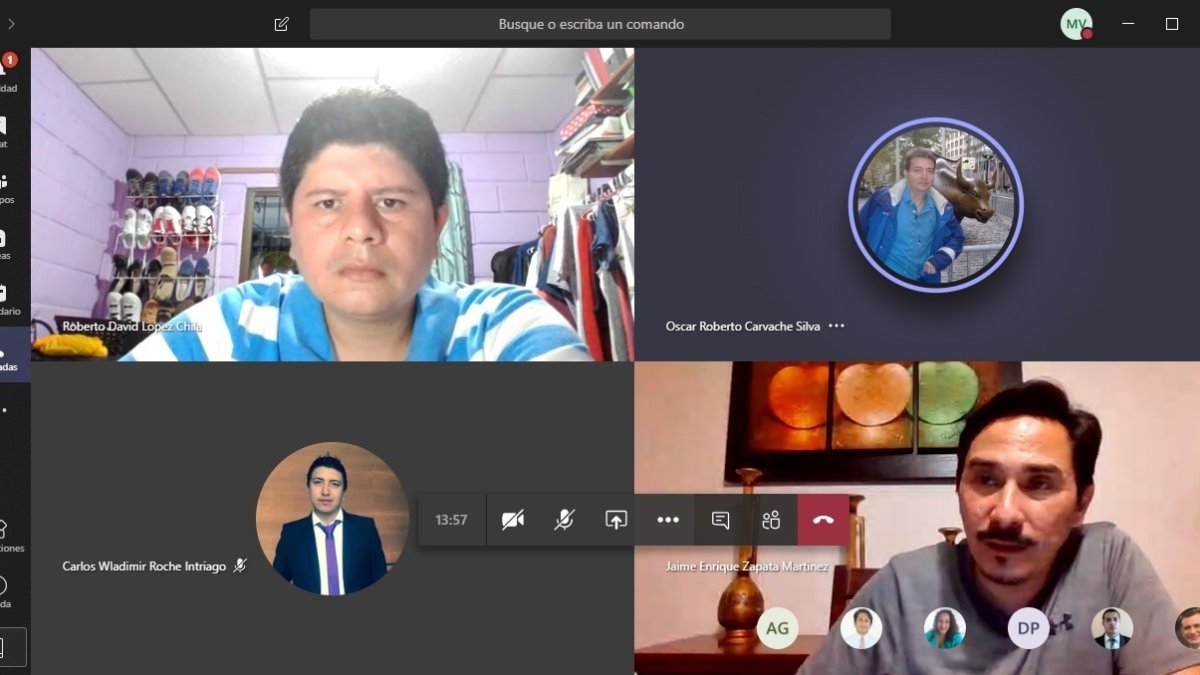Unmute the microphone in meeting toolbar
This screenshot has width=1200, height=675.
pos(564,520)
